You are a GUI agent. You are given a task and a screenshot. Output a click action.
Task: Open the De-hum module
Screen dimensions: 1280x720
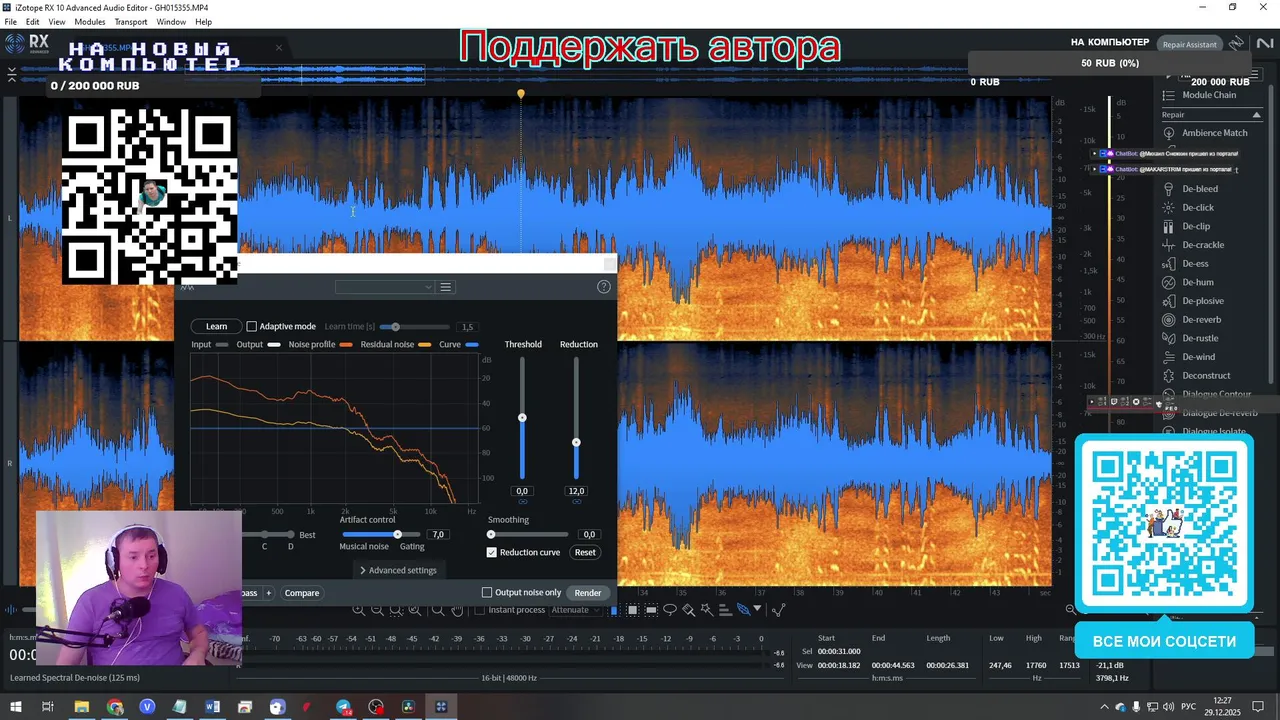(x=1197, y=282)
